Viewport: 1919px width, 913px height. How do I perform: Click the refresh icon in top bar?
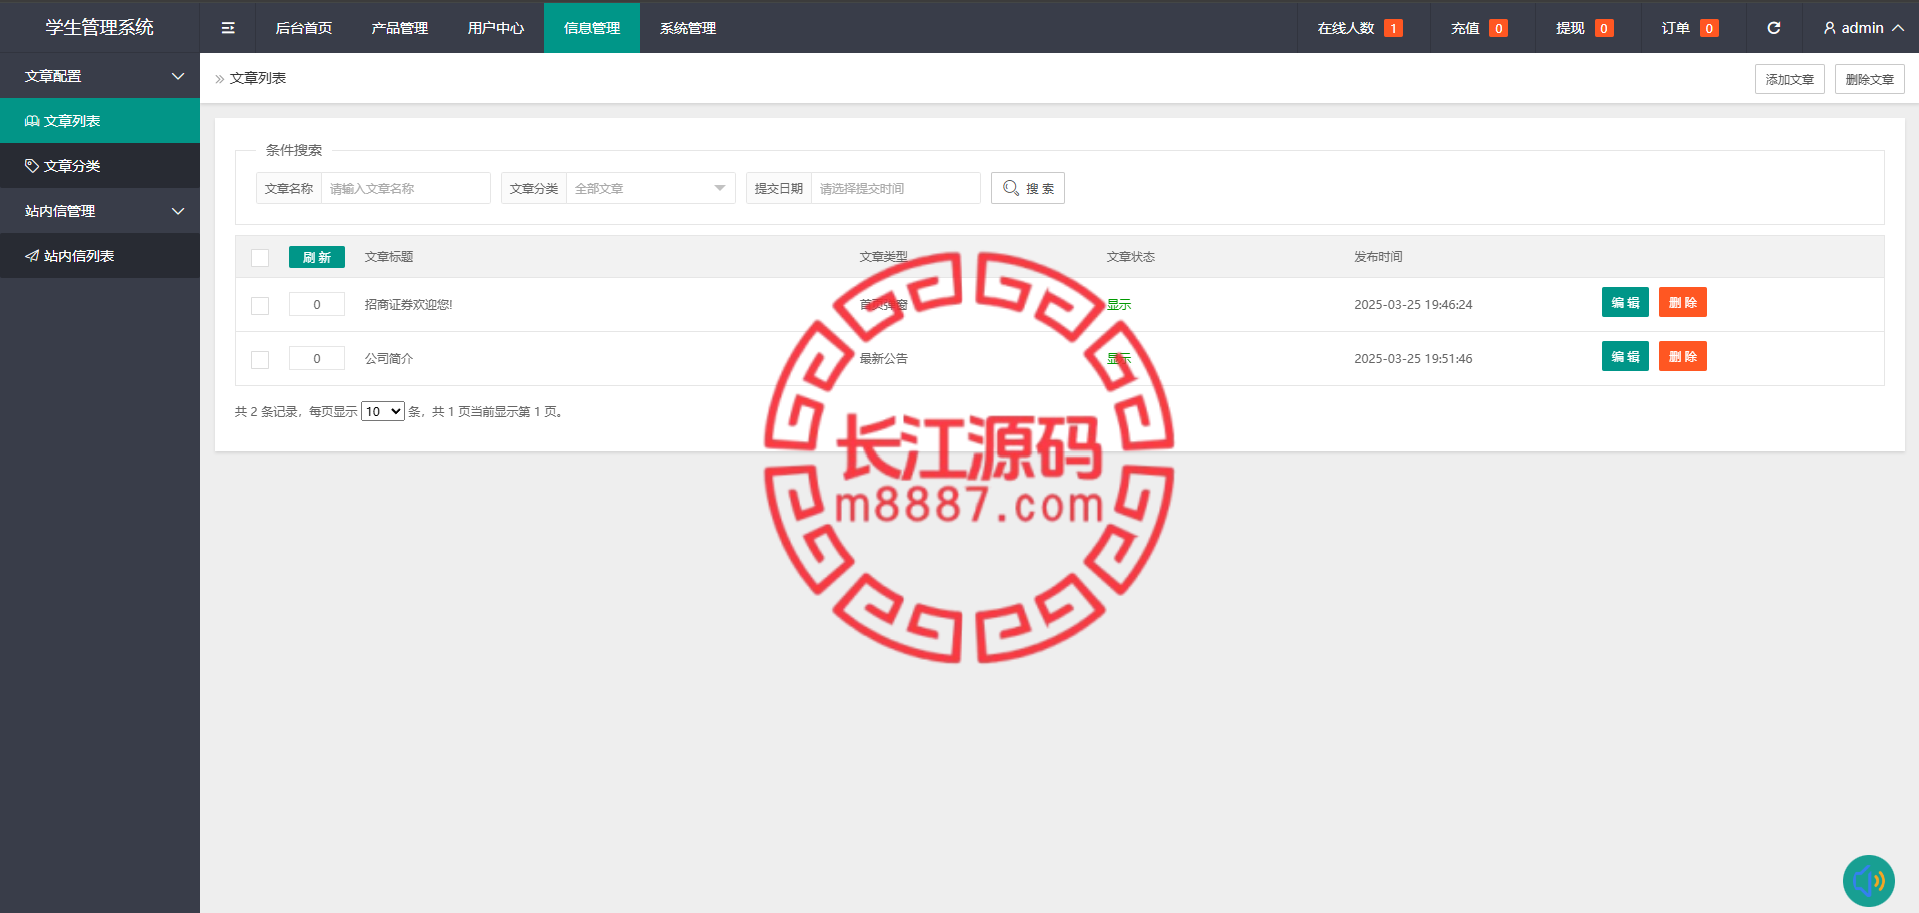[1774, 28]
